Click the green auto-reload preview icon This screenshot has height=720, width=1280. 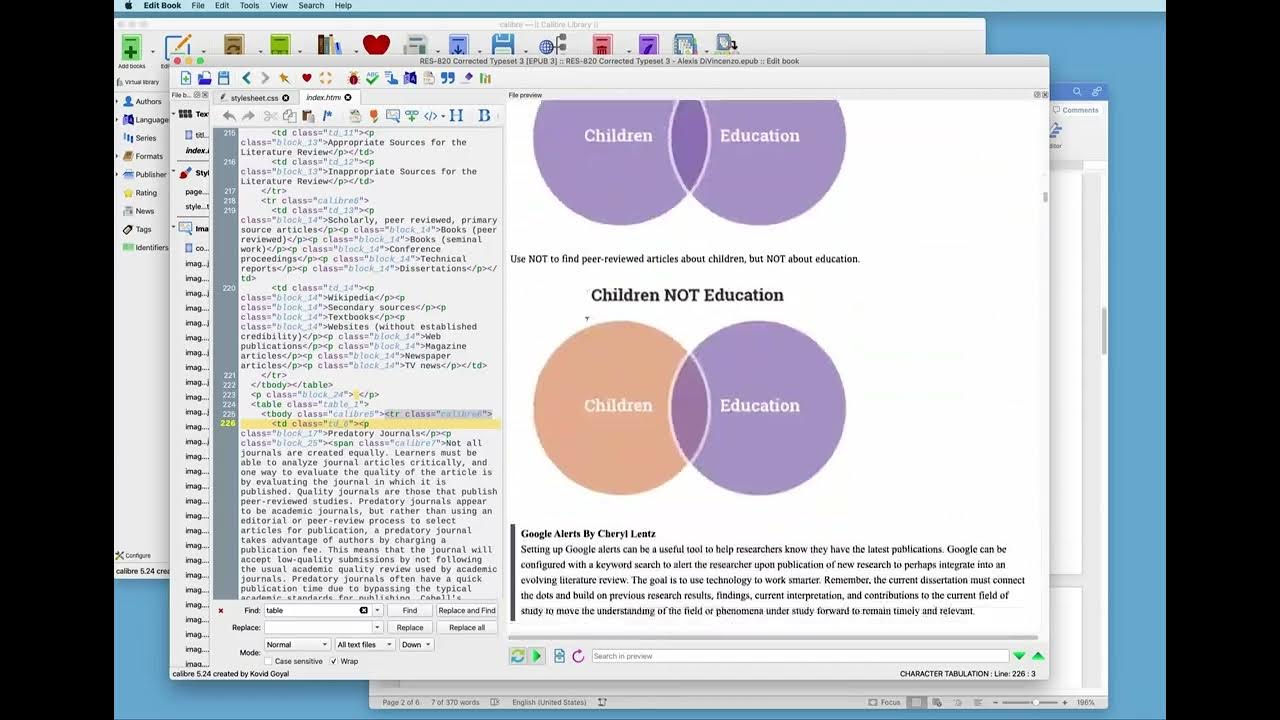(517, 656)
